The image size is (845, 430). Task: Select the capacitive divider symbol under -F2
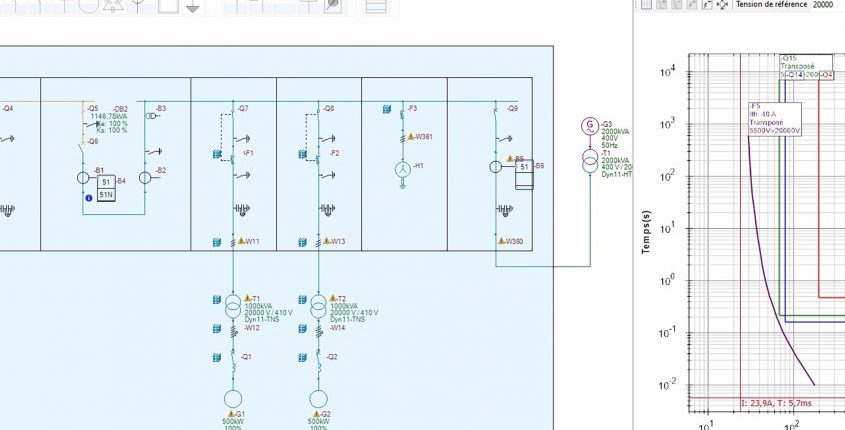pyautogui.click(x=327, y=209)
